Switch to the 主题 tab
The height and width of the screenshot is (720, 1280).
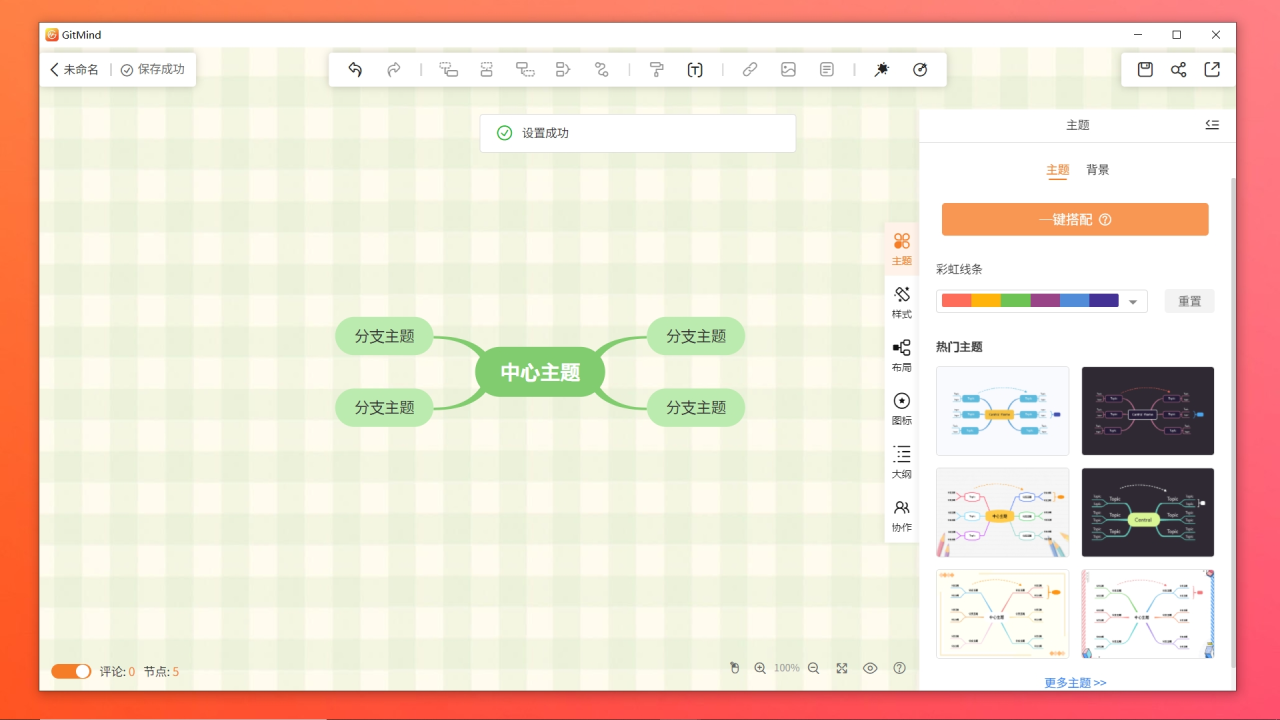click(x=1057, y=169)
